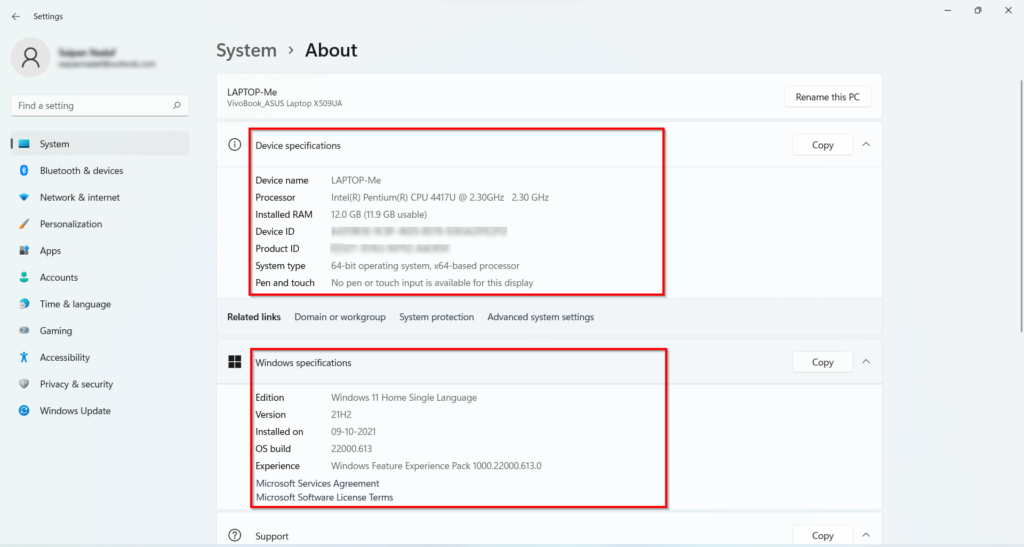This screenshot has height=547, width=1024.
Task: Open Network & internet settings
Action: coord(100,197)
